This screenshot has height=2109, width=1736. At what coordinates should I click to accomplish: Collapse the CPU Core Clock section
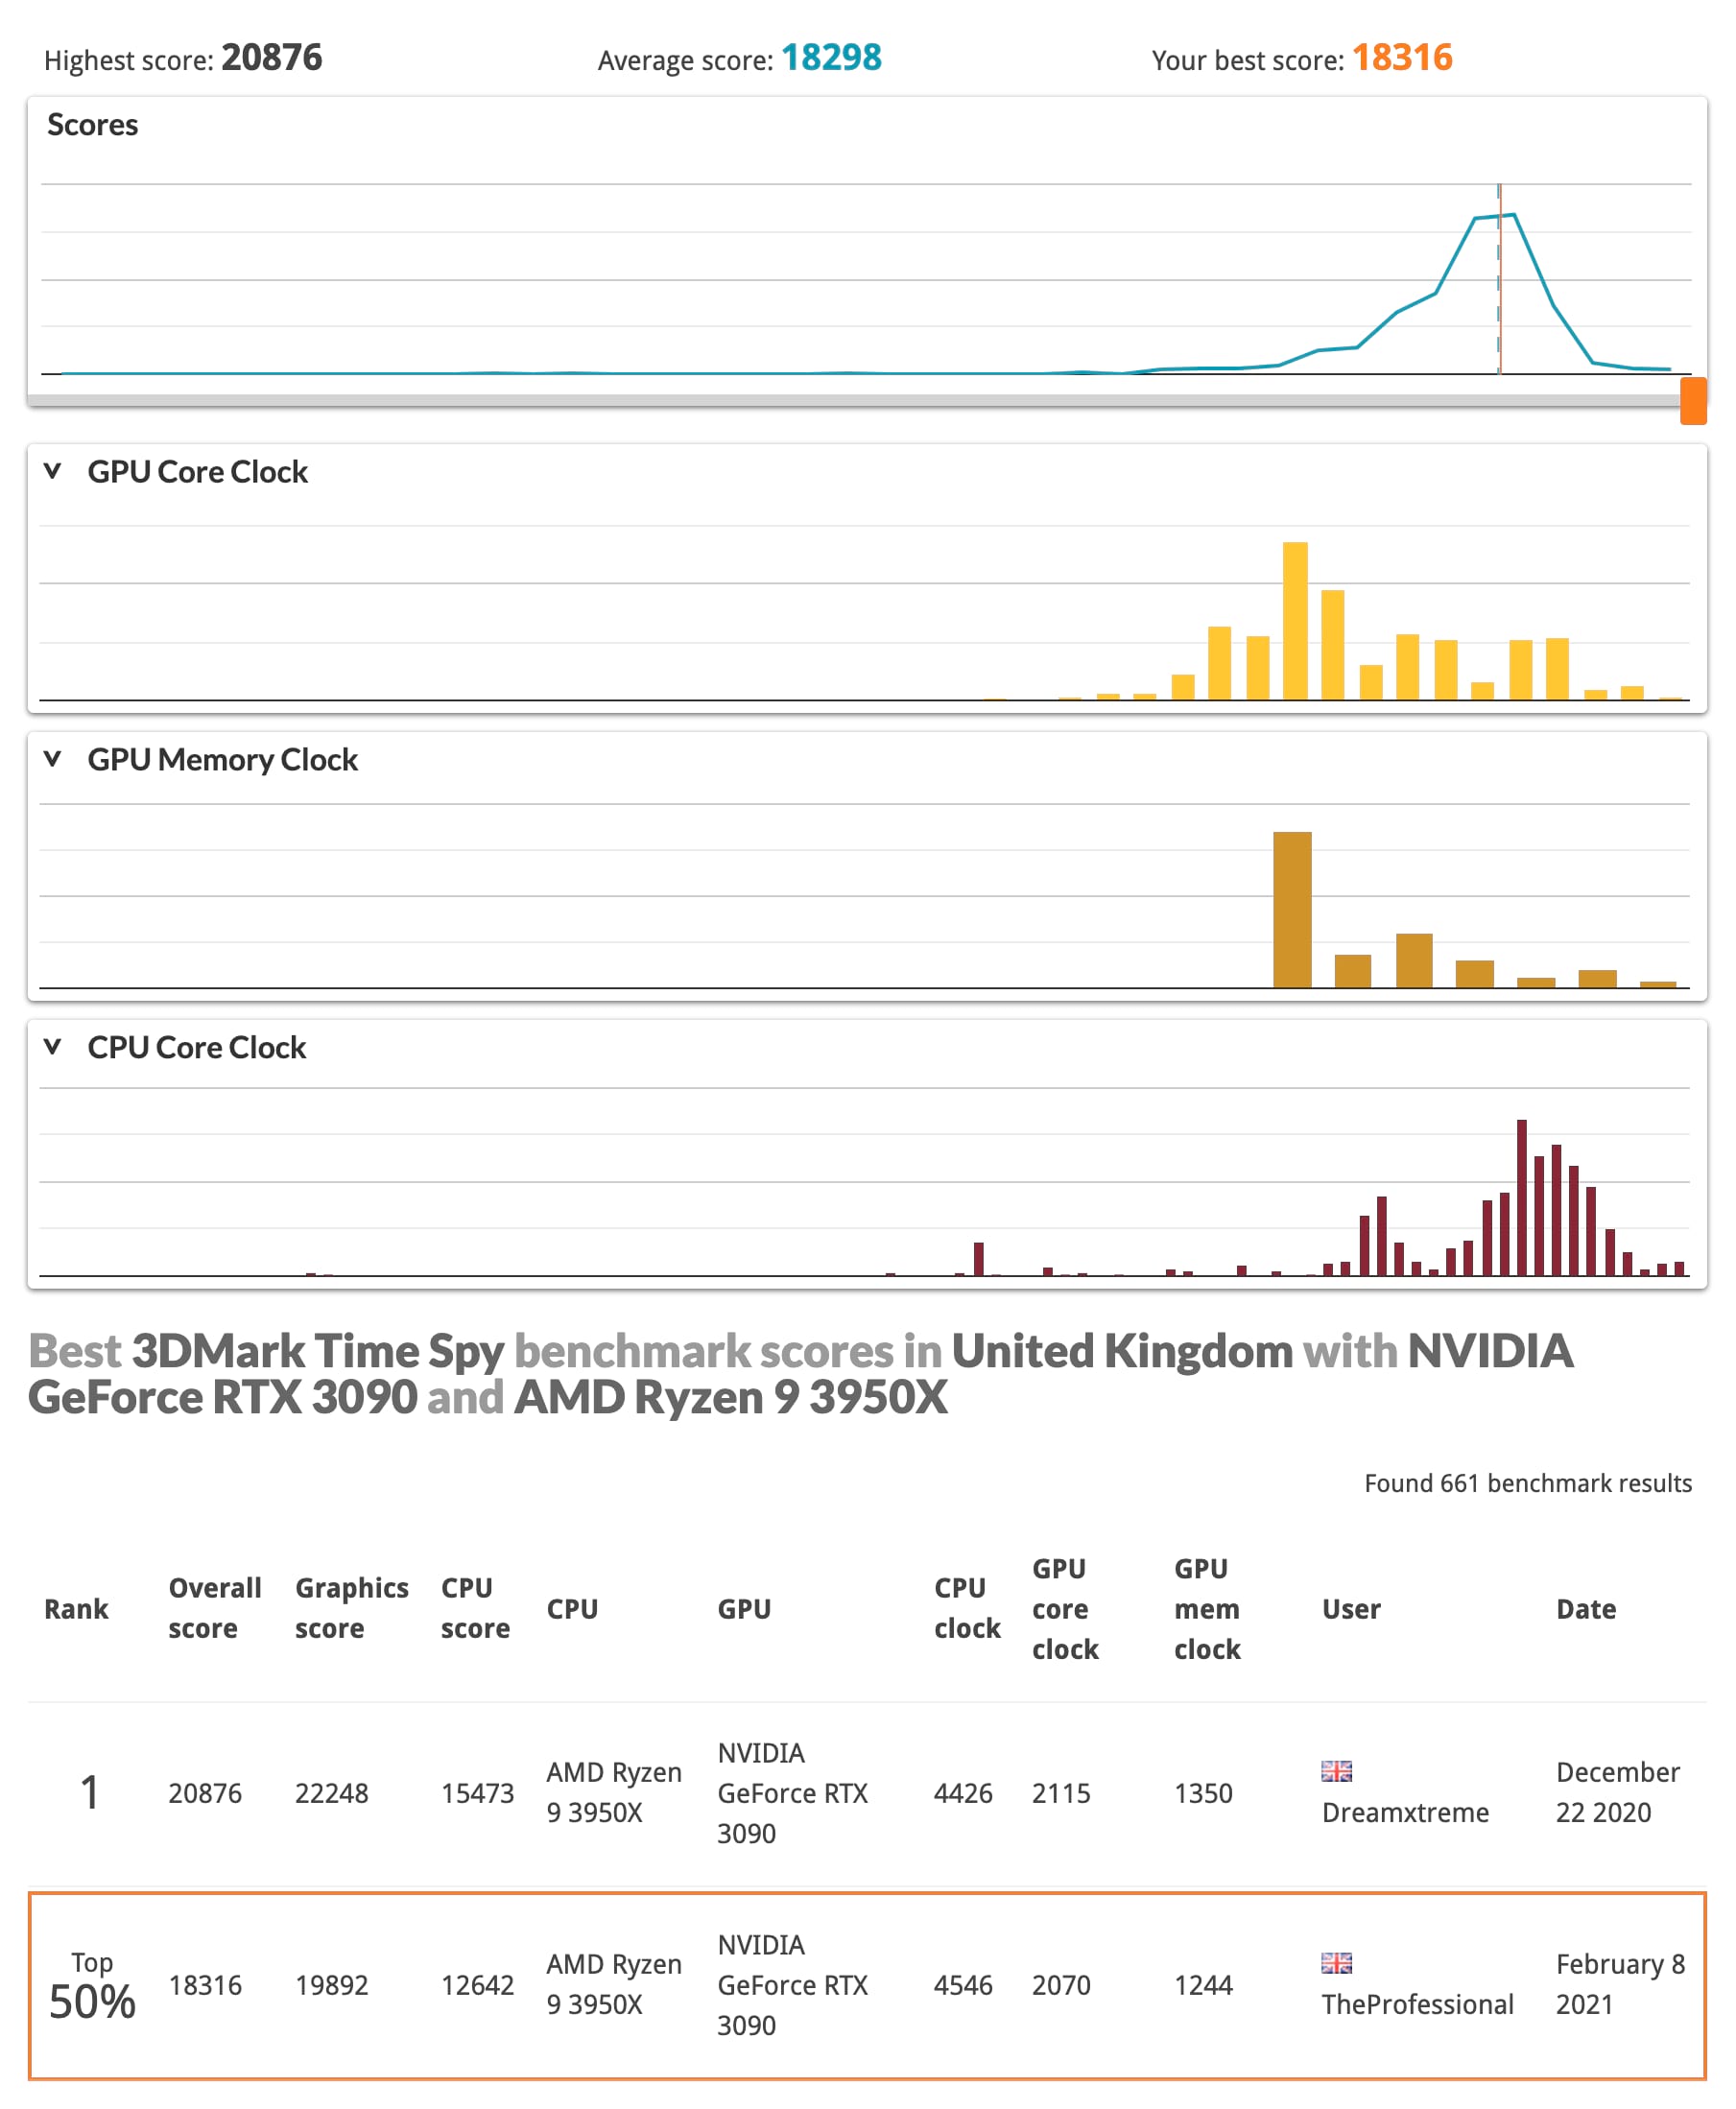point(53,1047)
